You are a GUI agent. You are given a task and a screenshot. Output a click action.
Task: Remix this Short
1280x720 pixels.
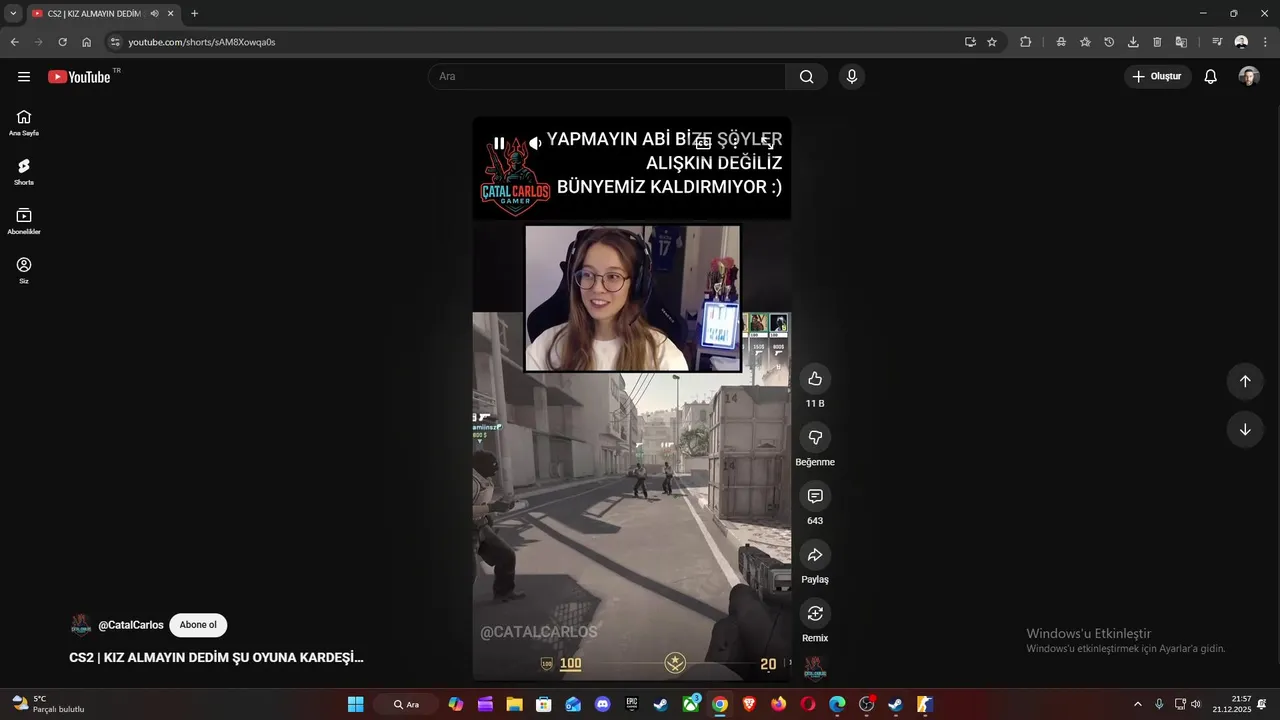(x=815, y=613)
